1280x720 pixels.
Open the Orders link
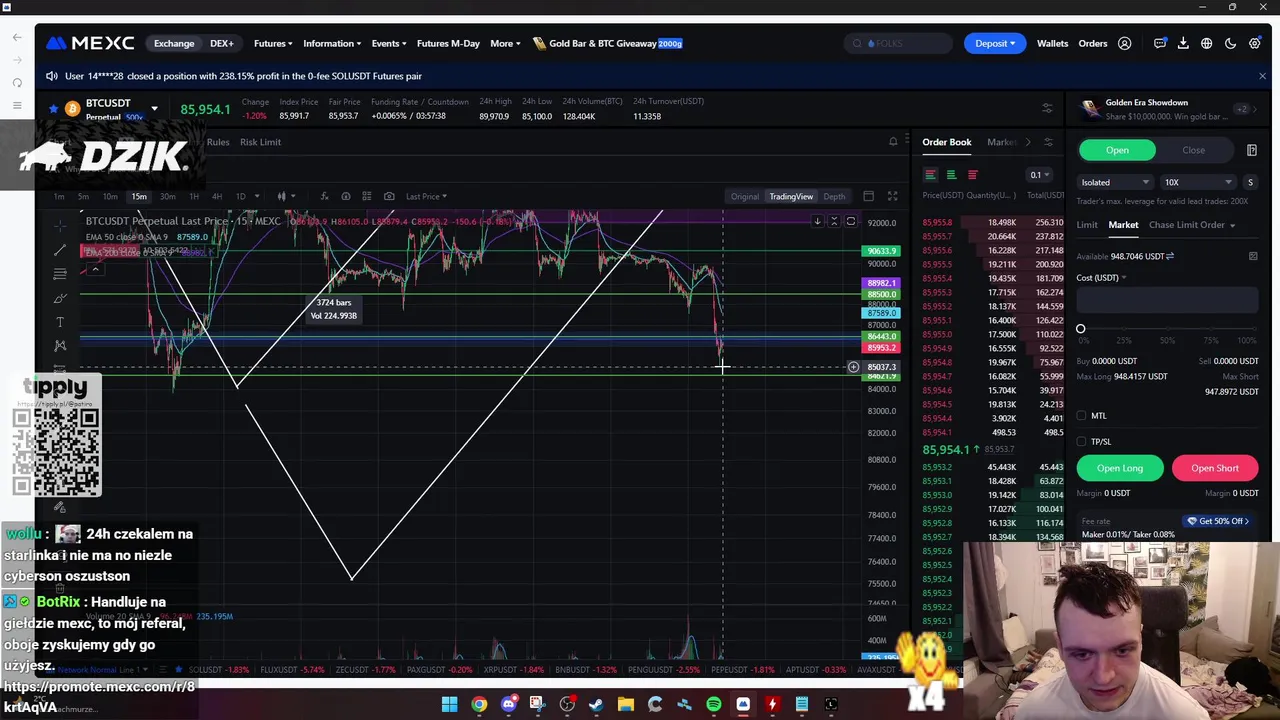1093,43
